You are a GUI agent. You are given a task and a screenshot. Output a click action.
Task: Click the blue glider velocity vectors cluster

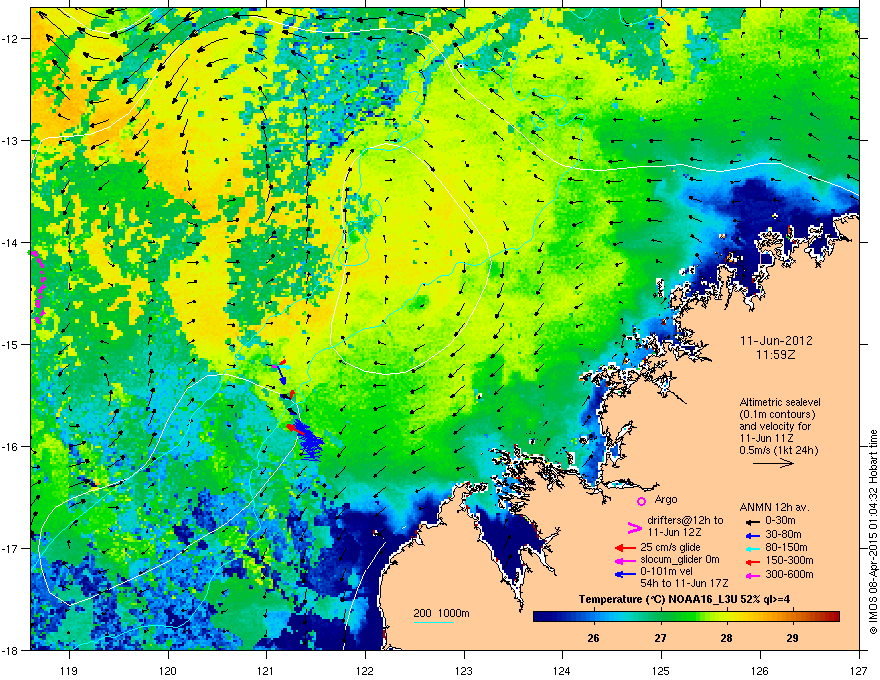310,442
